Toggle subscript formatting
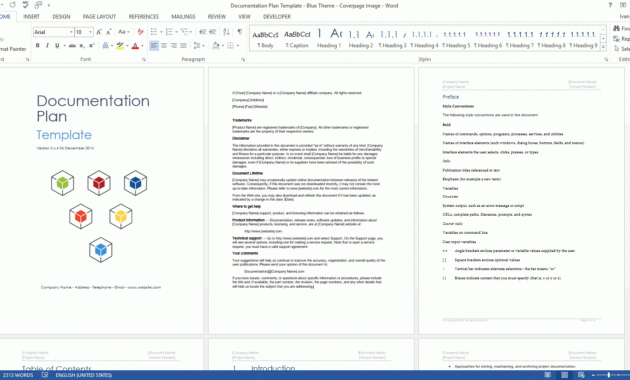The width and height of the screenshot is (630, 380). click(x=82, y=46)
